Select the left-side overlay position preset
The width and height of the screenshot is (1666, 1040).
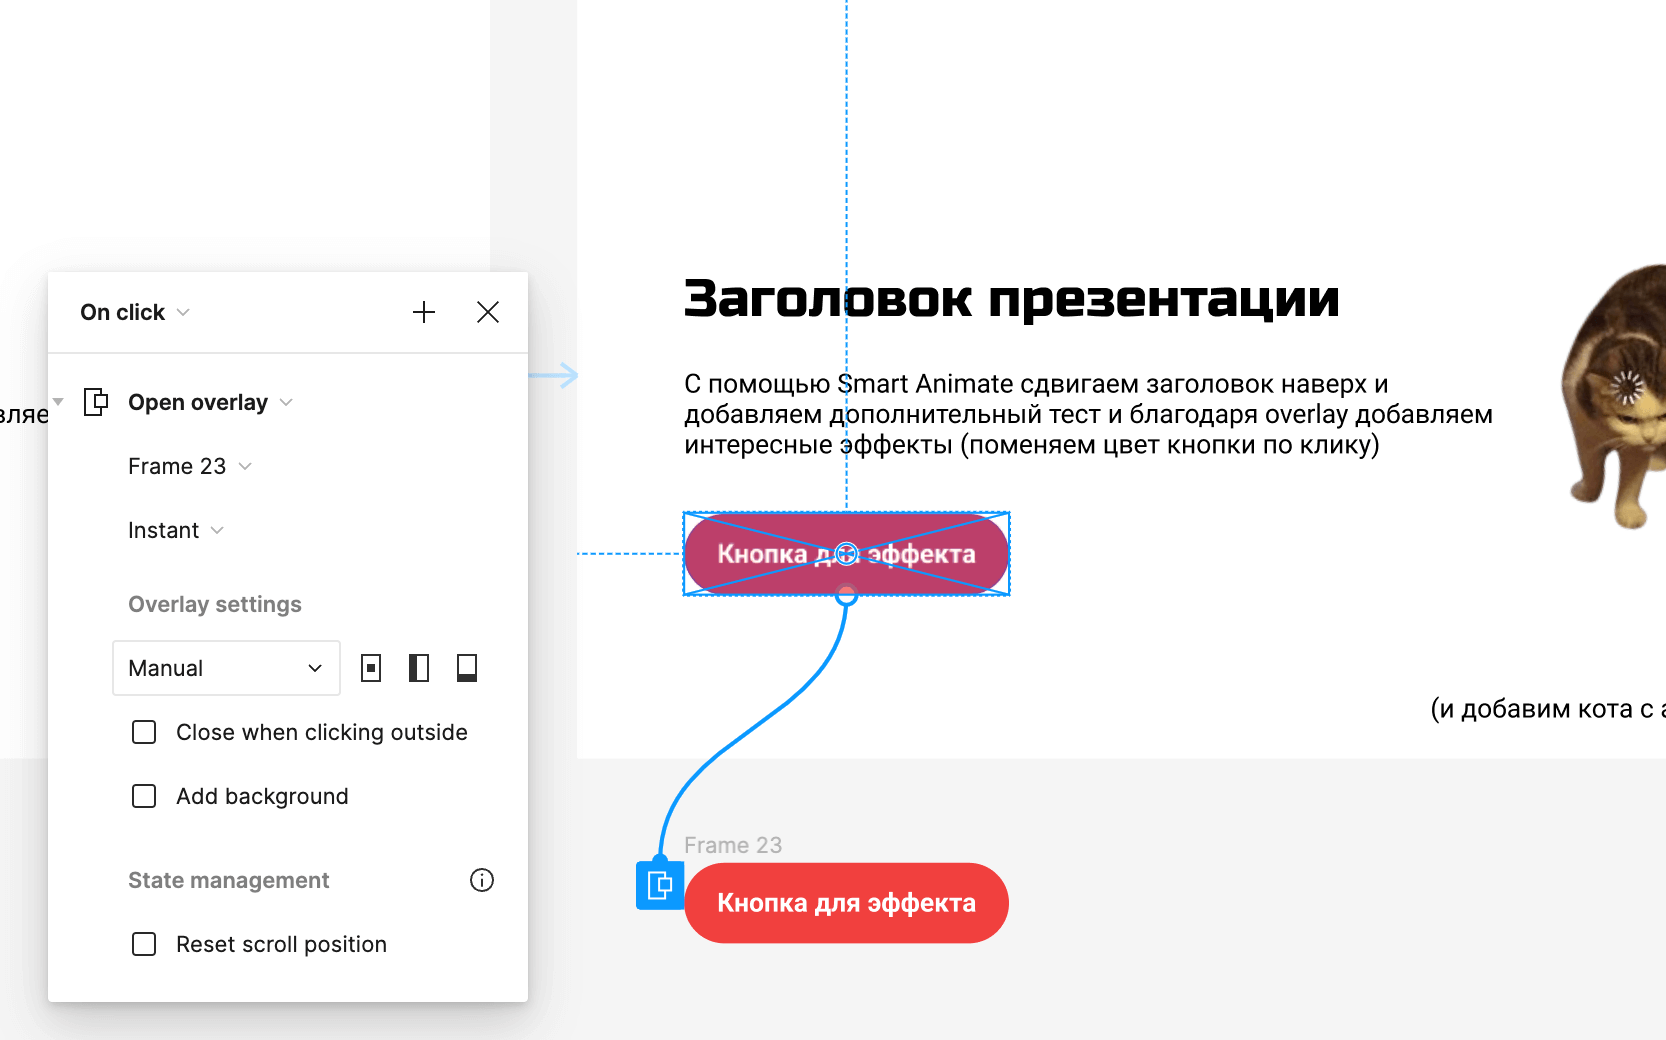click(419, 667)
